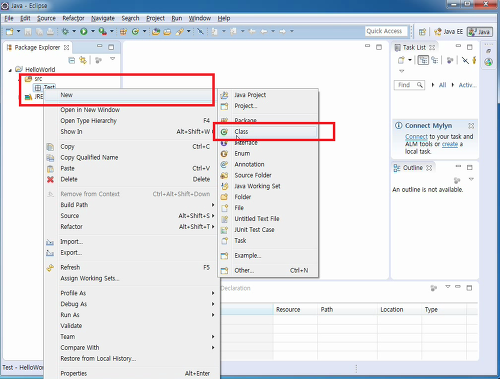
Task: Choose Folder in the New submenu
Action: point(268,197)
